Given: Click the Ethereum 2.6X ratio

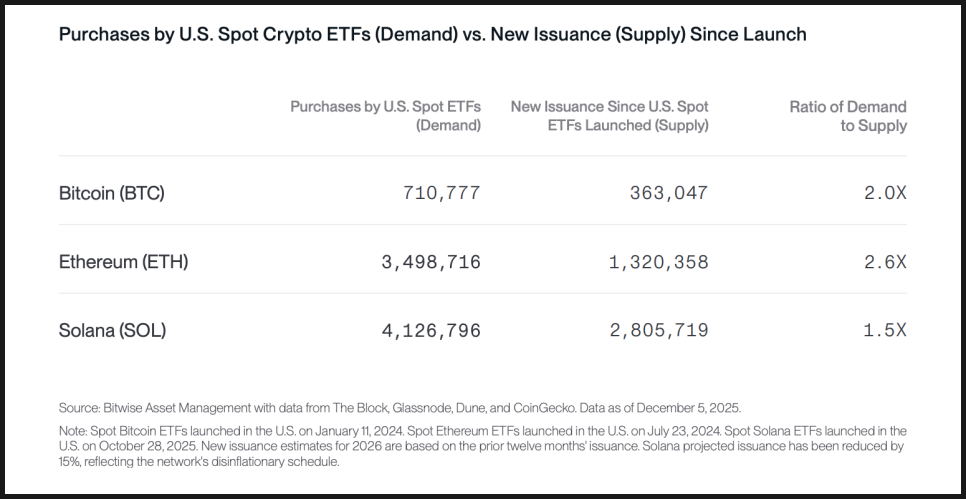Looking at the screenshot, I should pyautogui.click(x=885, y=262).
